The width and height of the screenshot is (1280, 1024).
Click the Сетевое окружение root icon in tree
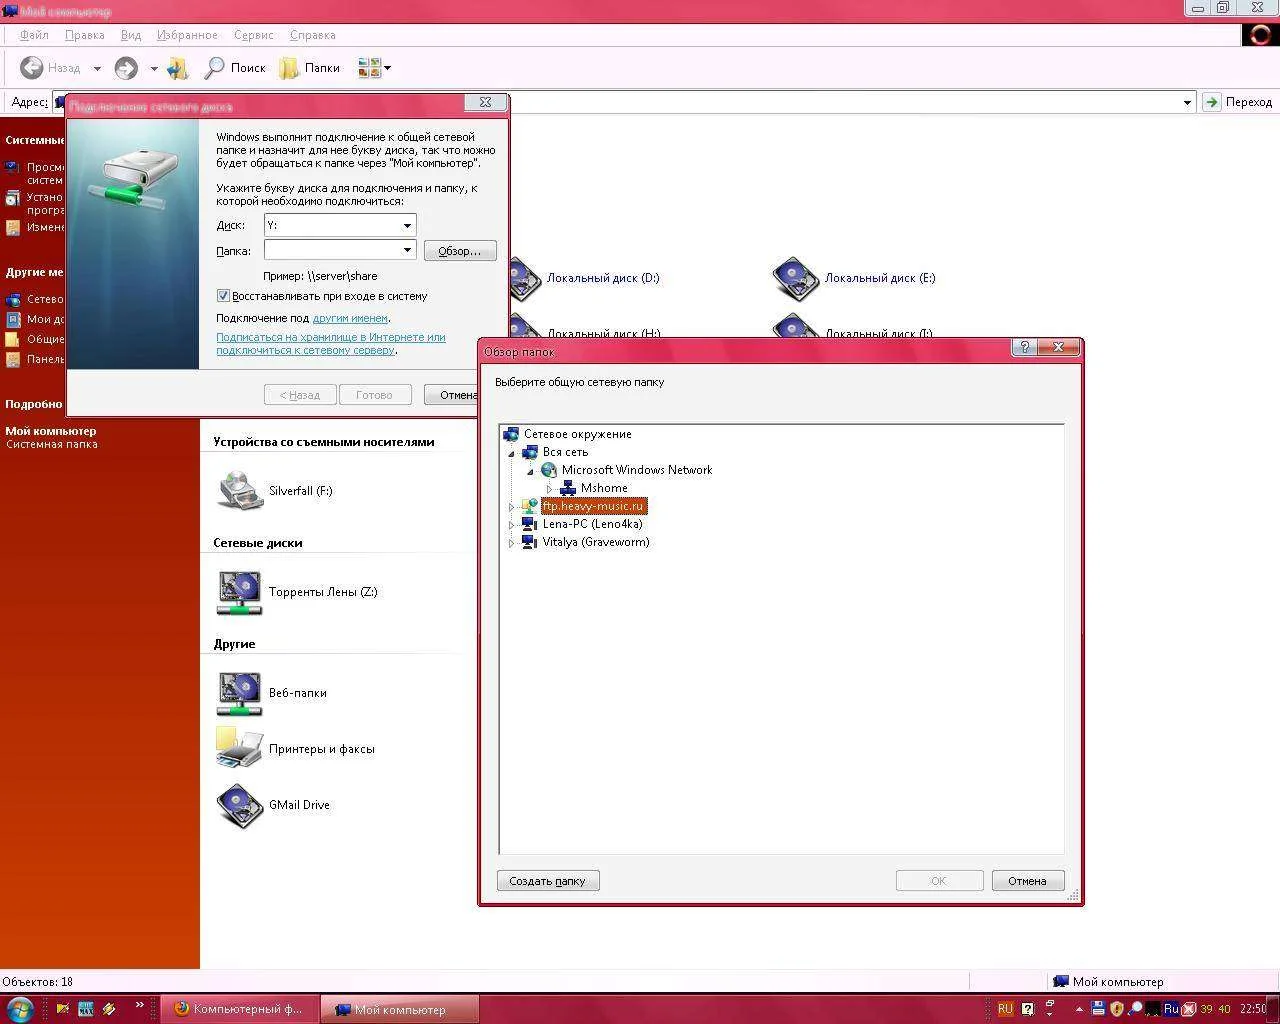coord(511,434)
